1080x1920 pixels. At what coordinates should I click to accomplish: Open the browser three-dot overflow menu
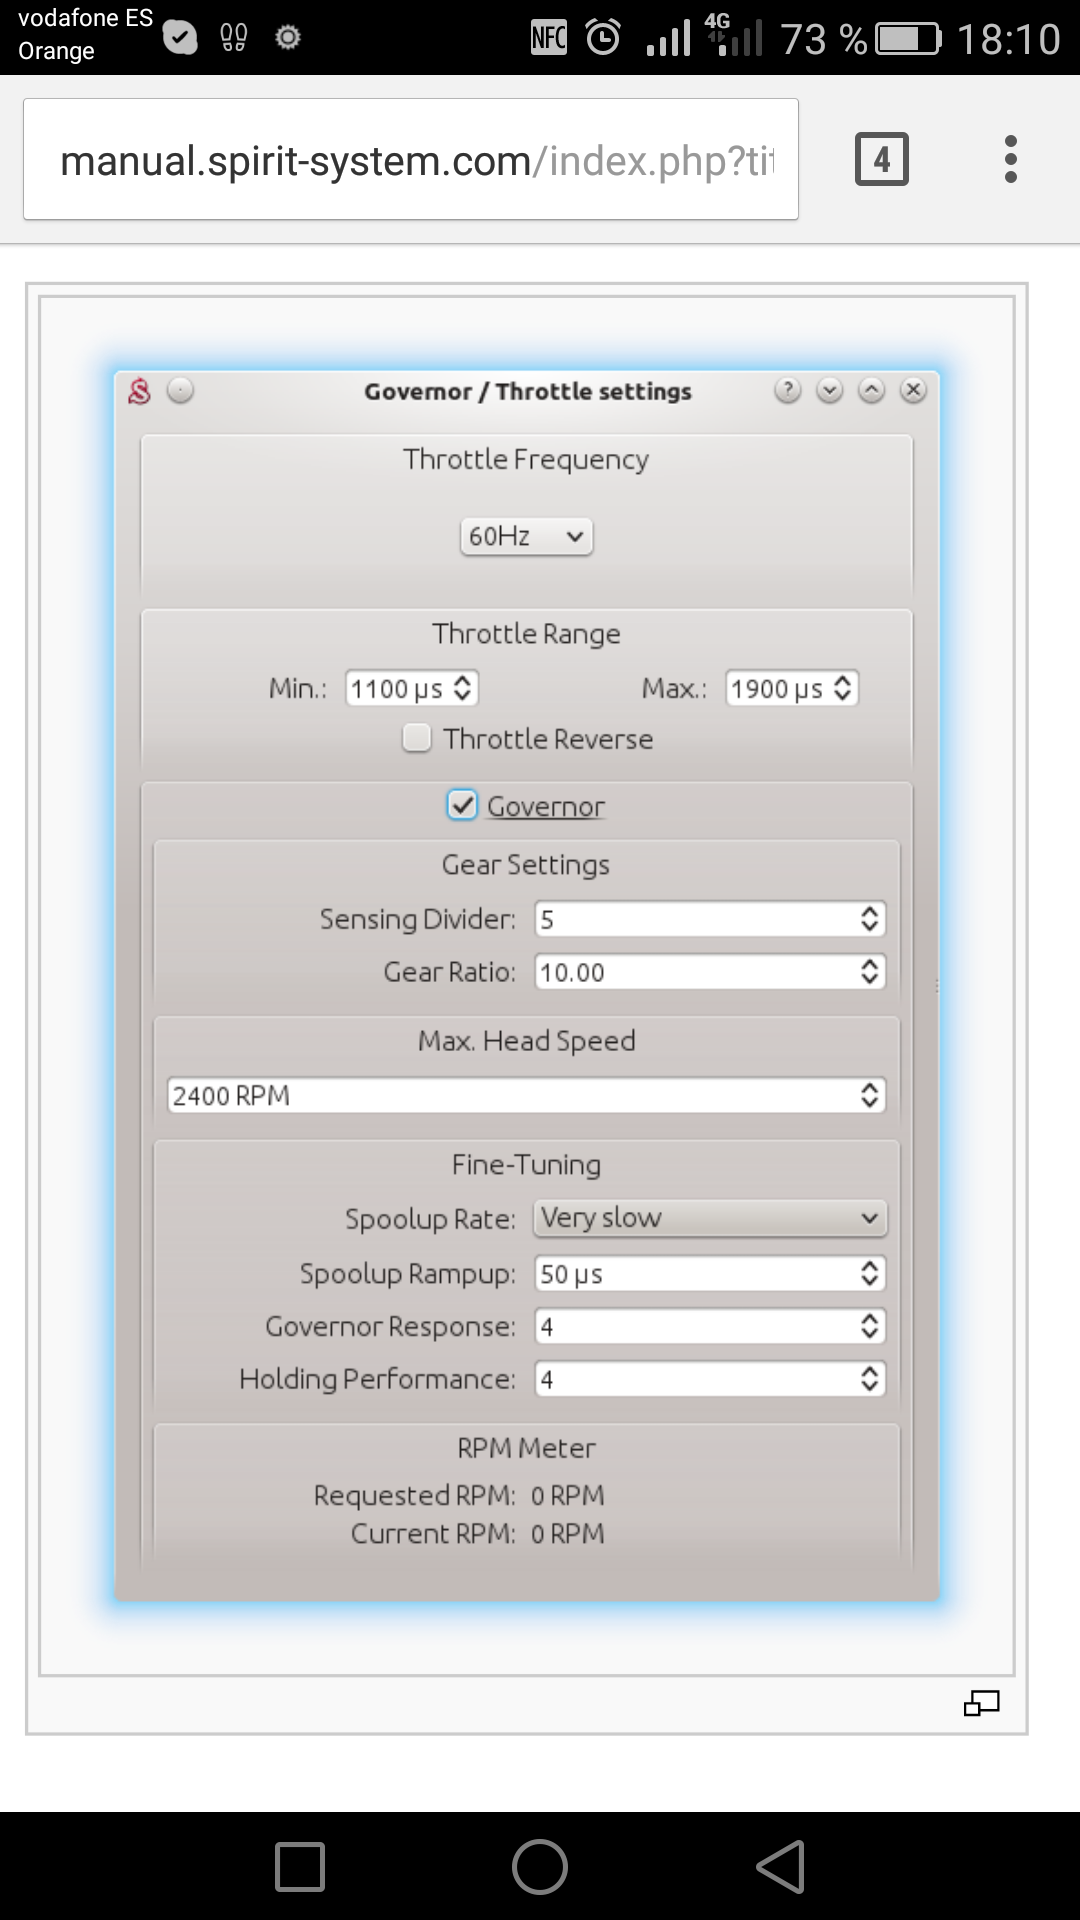pos(1010,159)
